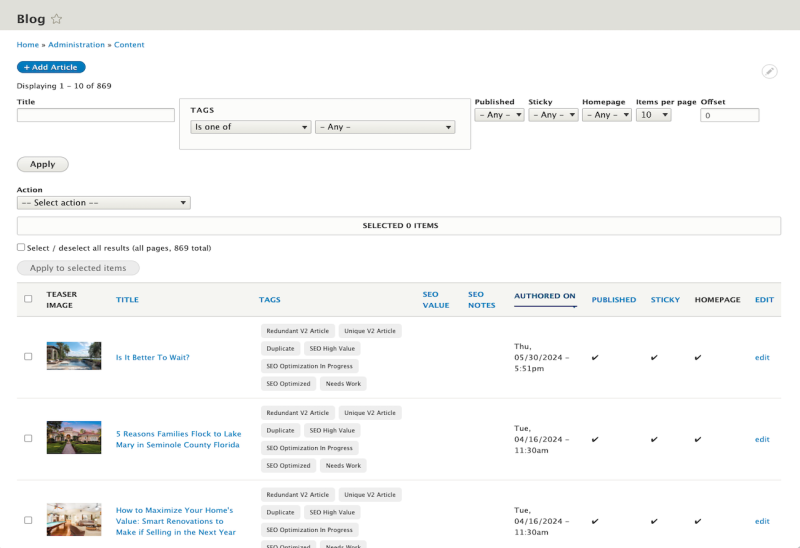Click Apply to selected items button
The image size is (800, 548).
78,268
